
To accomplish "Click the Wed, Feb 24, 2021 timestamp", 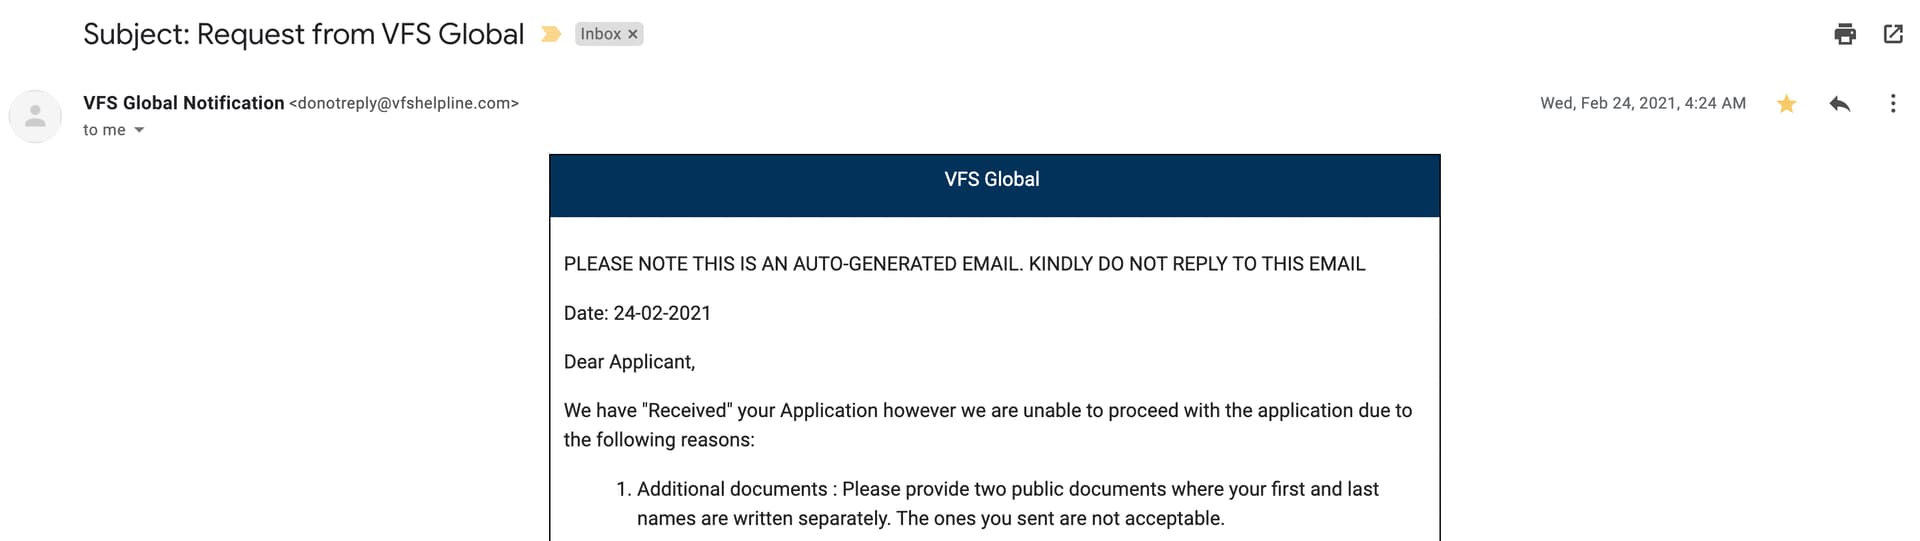I will click(1643, 103).
